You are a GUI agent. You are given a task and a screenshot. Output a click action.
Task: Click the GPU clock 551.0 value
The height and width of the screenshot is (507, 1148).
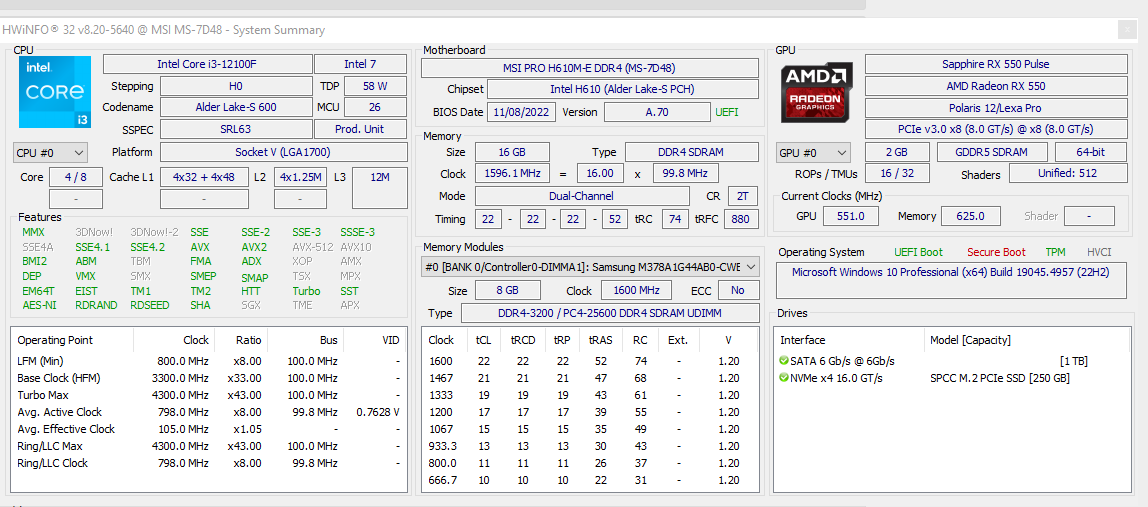(851, 216)
